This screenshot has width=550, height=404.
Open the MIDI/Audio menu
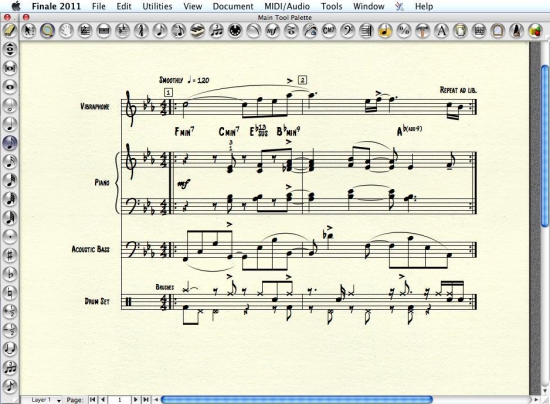(287, 6)
